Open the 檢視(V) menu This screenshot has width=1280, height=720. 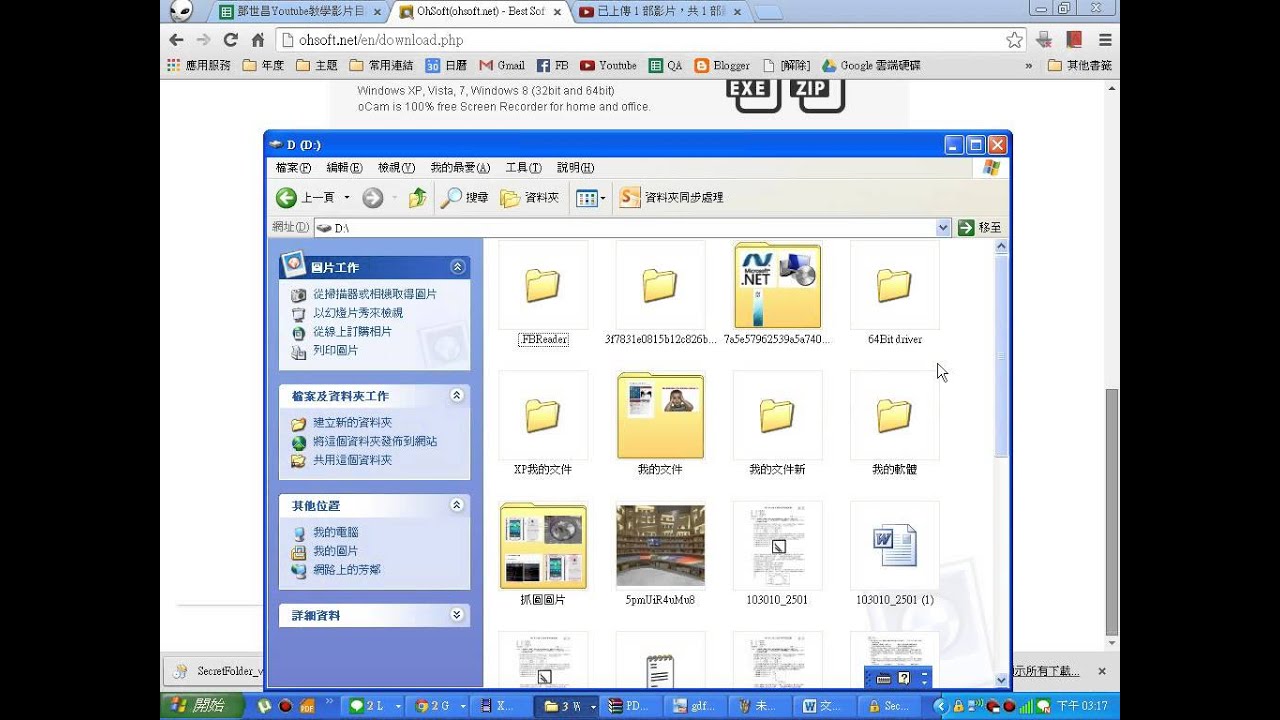click(x=396, y=168)
